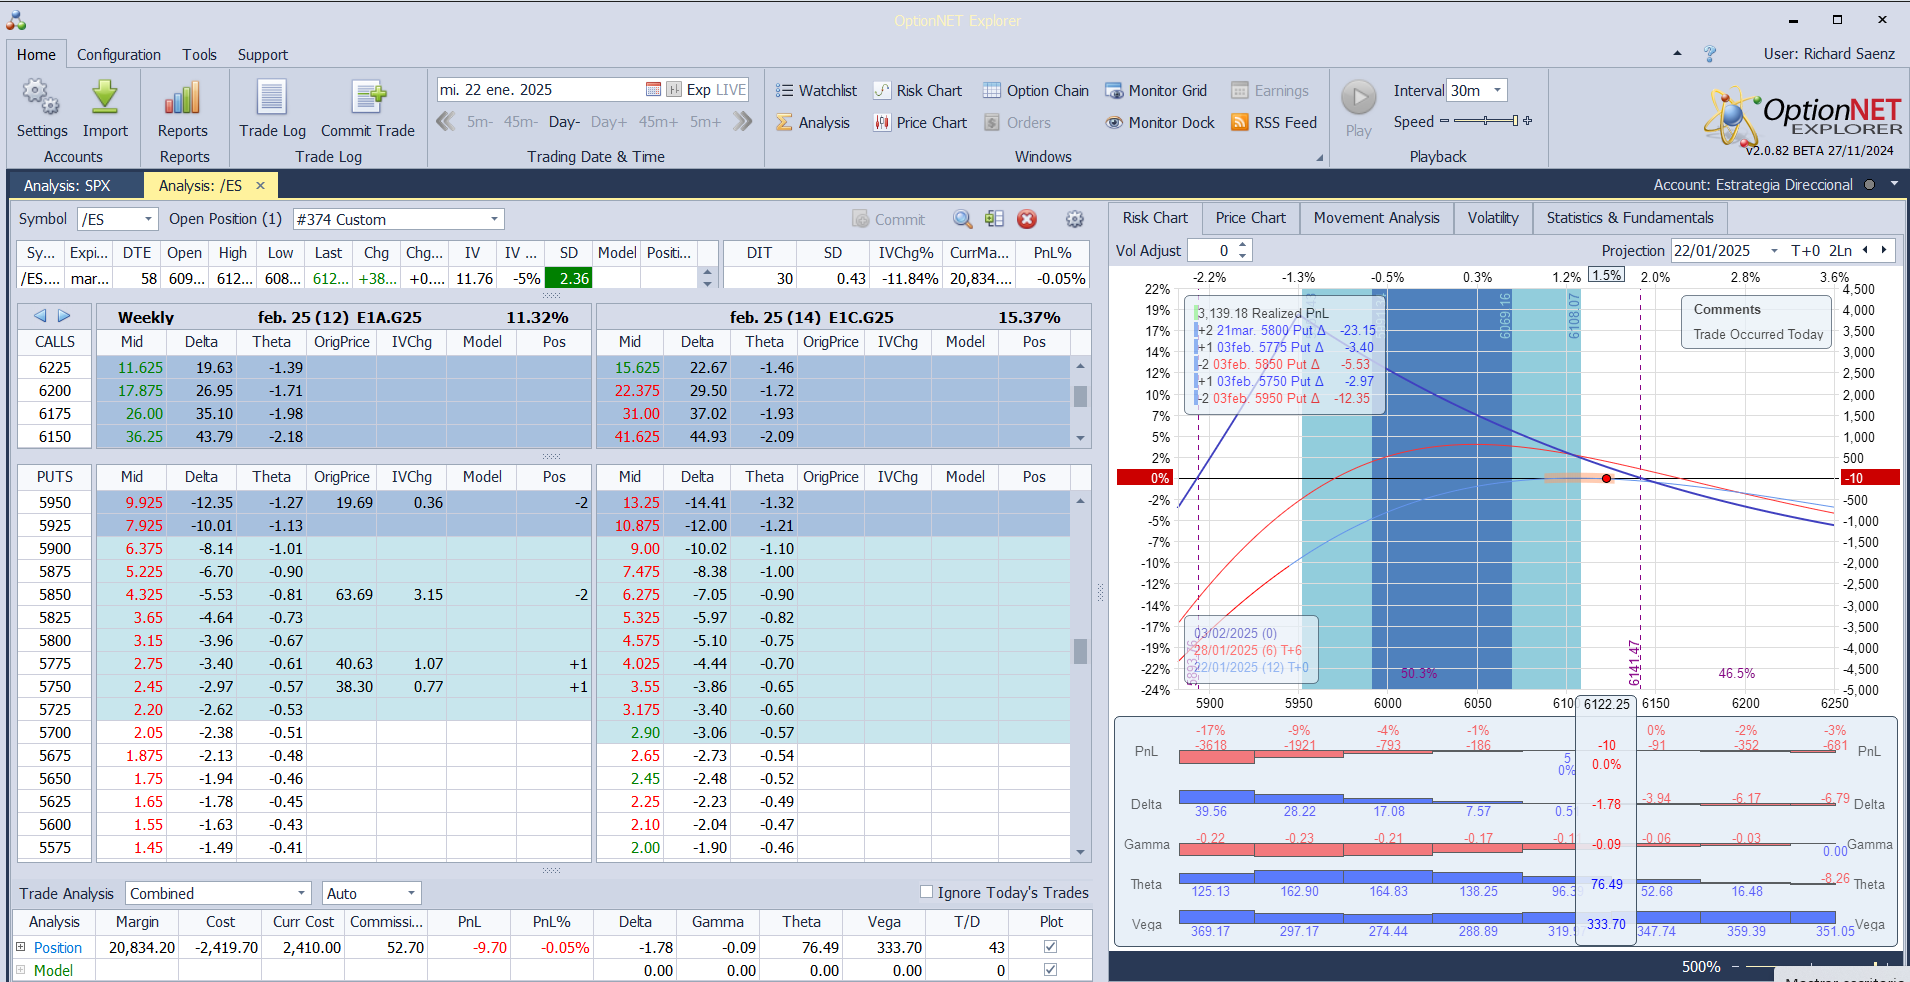
Task: Open the Monitor Grid window
Action: click(x=1156, y=91)
